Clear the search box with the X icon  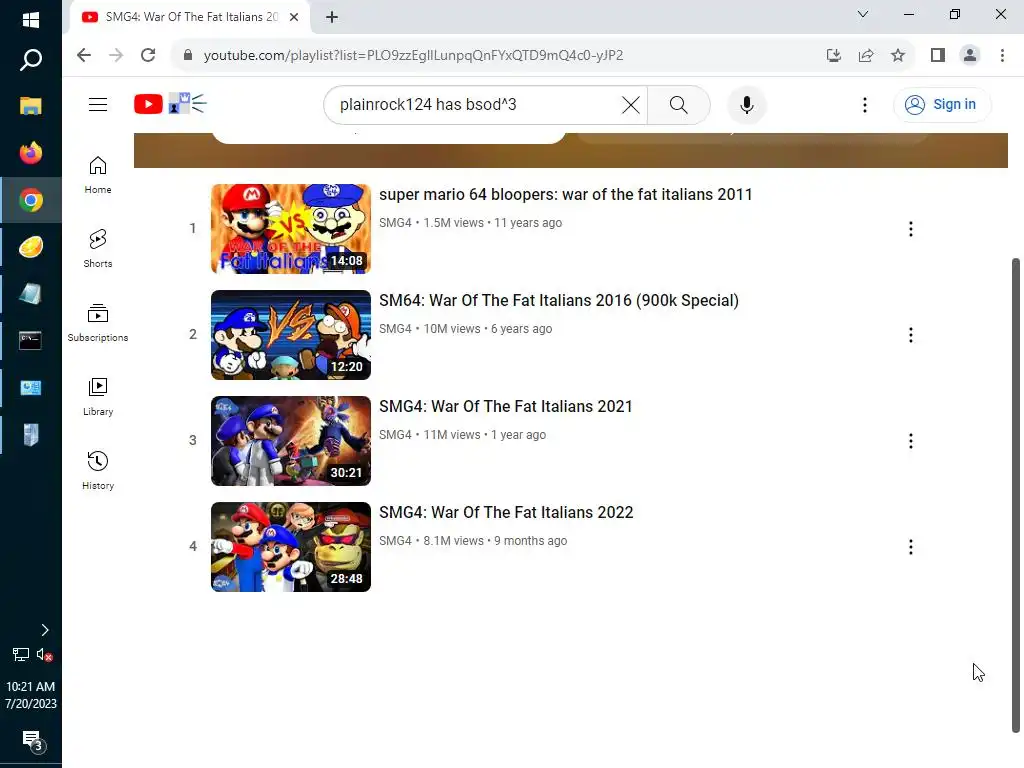point(630,104)
